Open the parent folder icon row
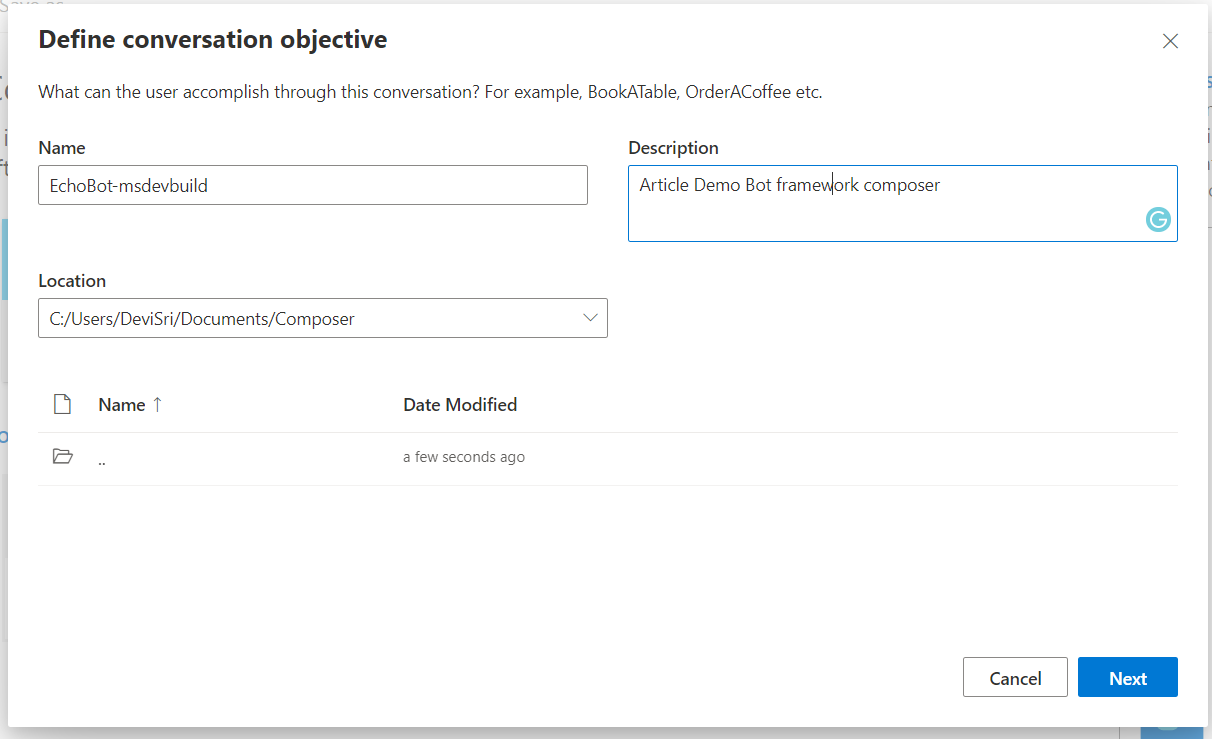Viewport: 1212px width, 739px height. pos(62,457)
